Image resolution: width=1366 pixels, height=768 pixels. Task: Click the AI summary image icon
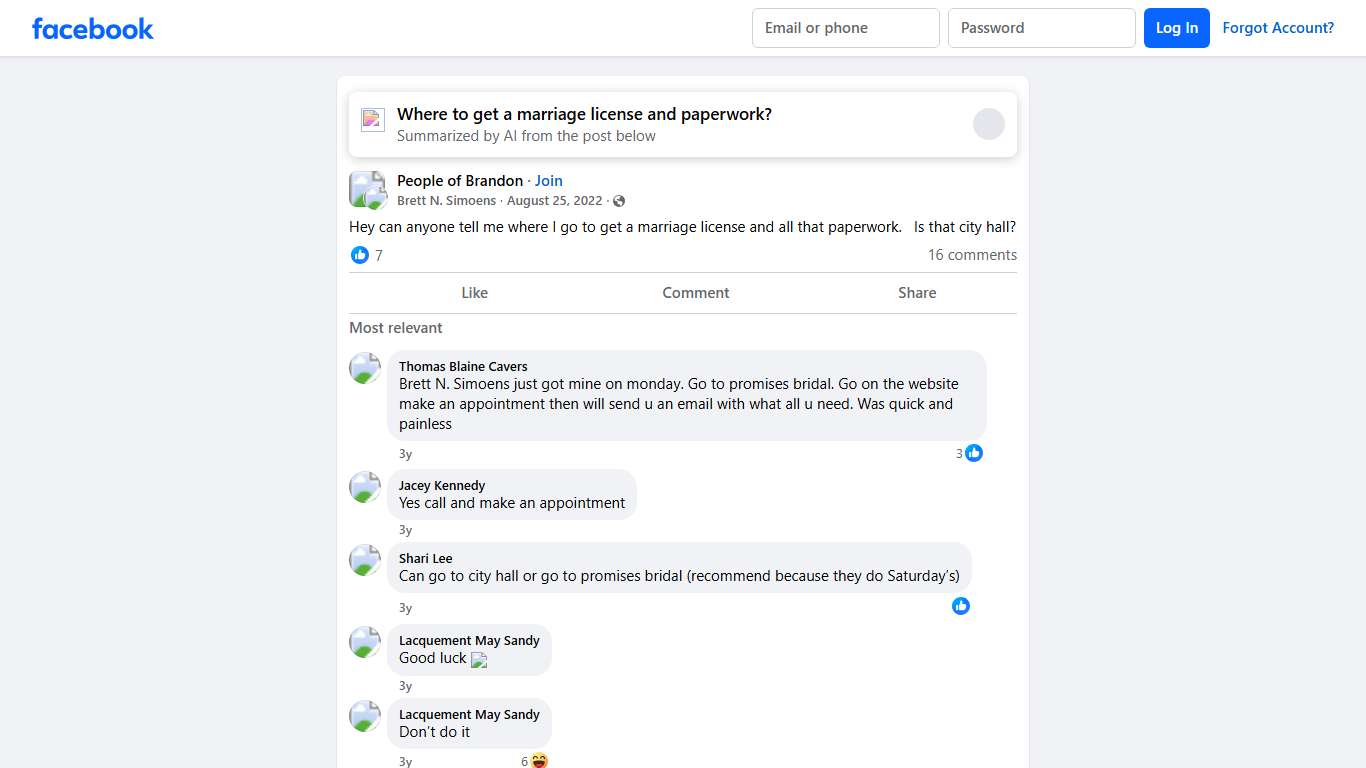pos(373,120)
